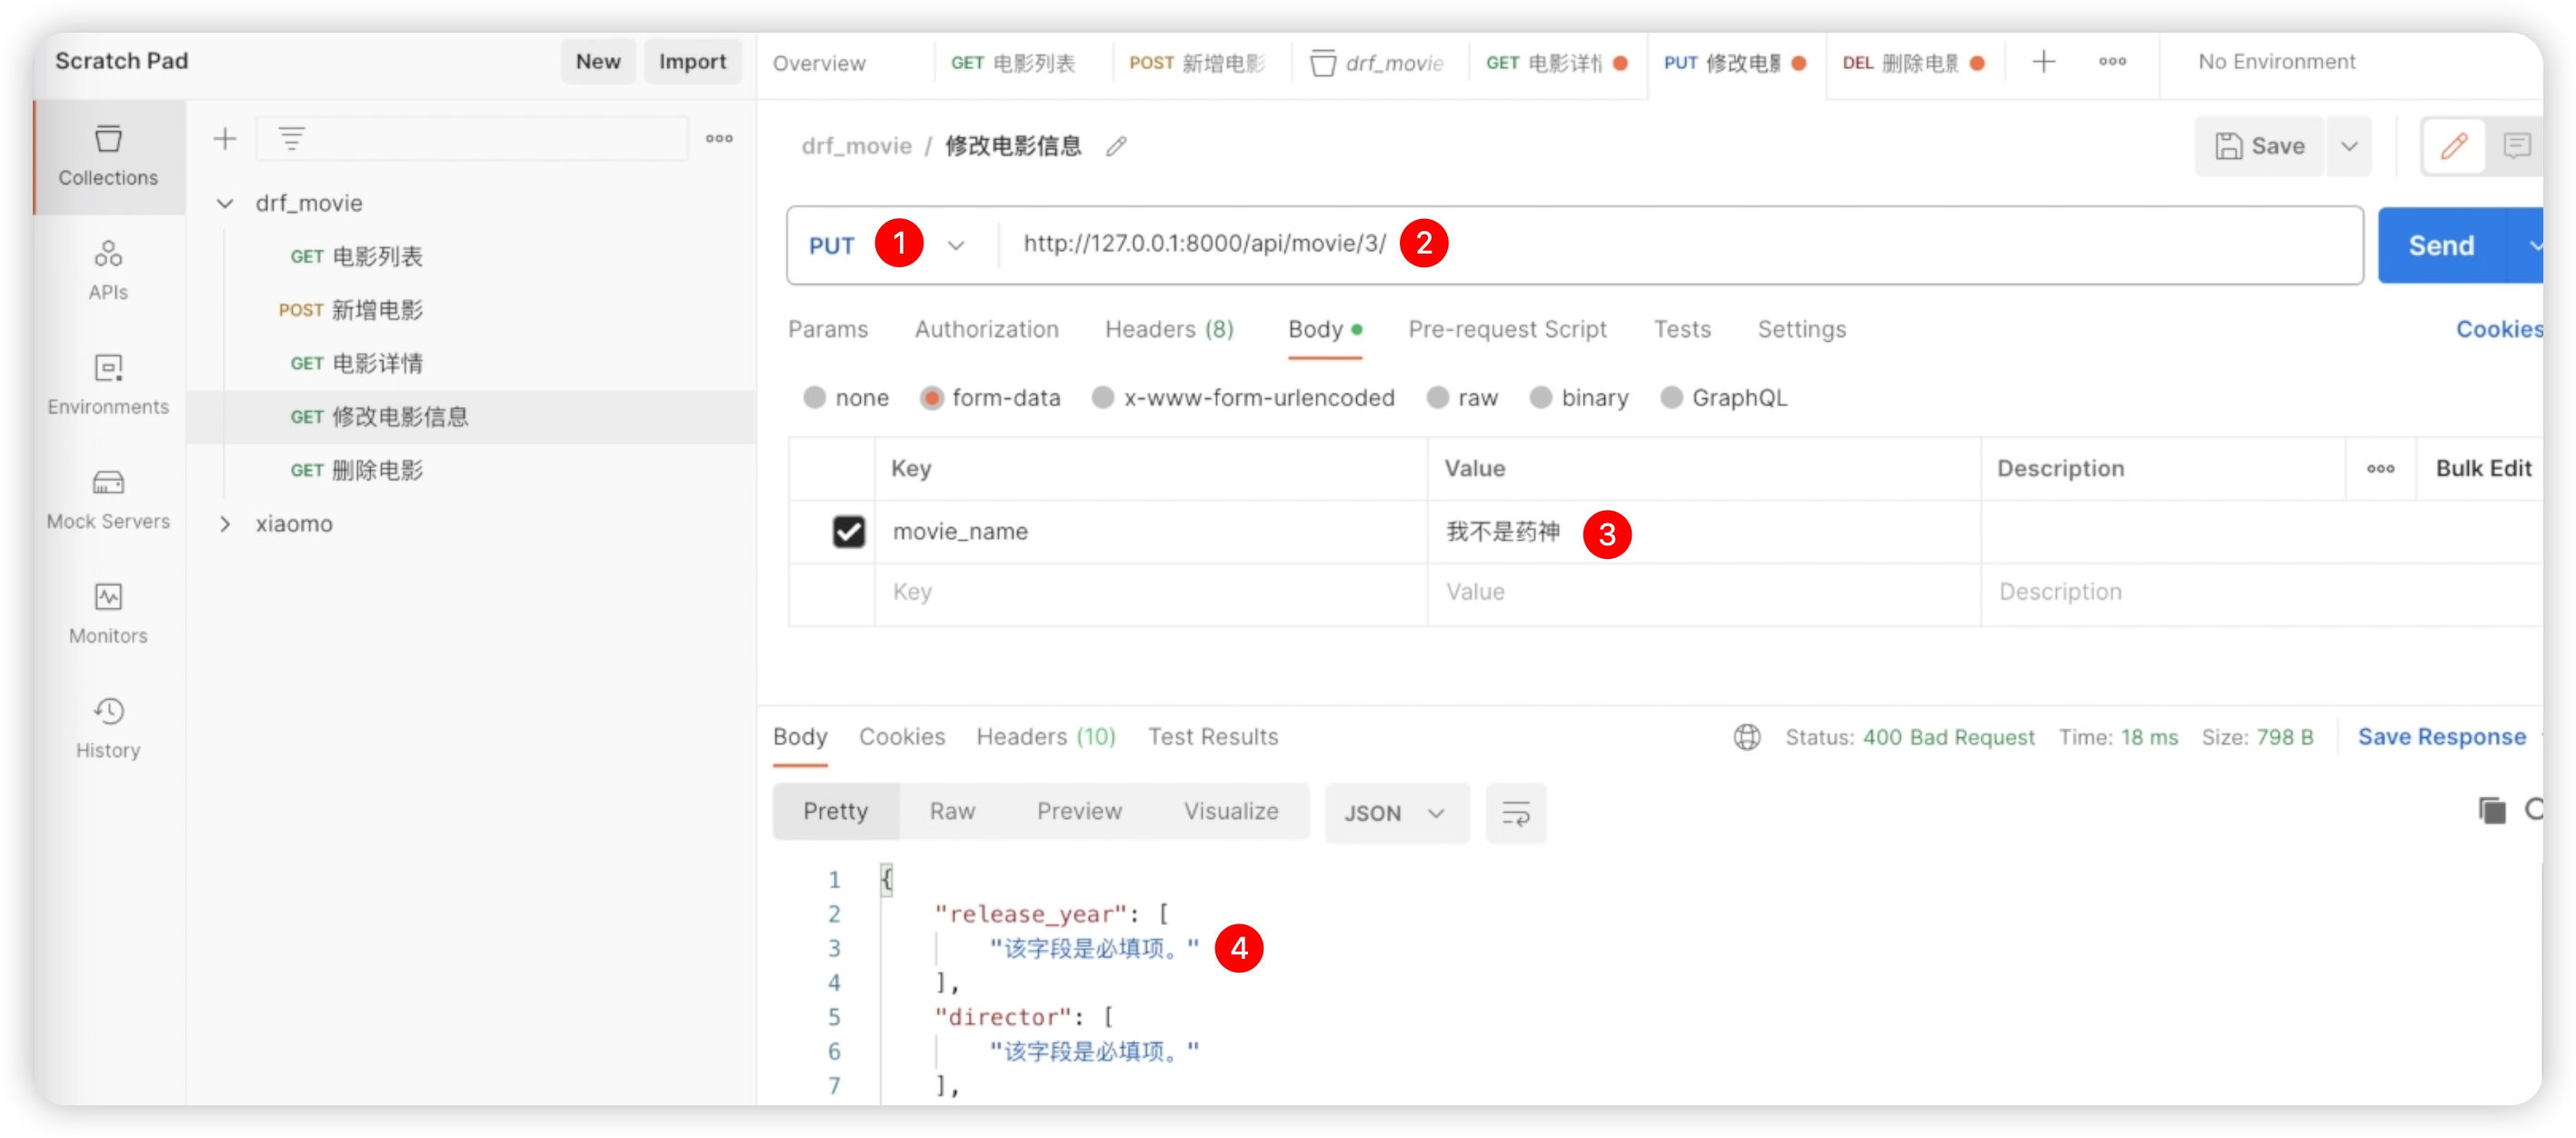Switch response view to Visualize
The image size is (2576, 1138).
(x=1230, y=811)
